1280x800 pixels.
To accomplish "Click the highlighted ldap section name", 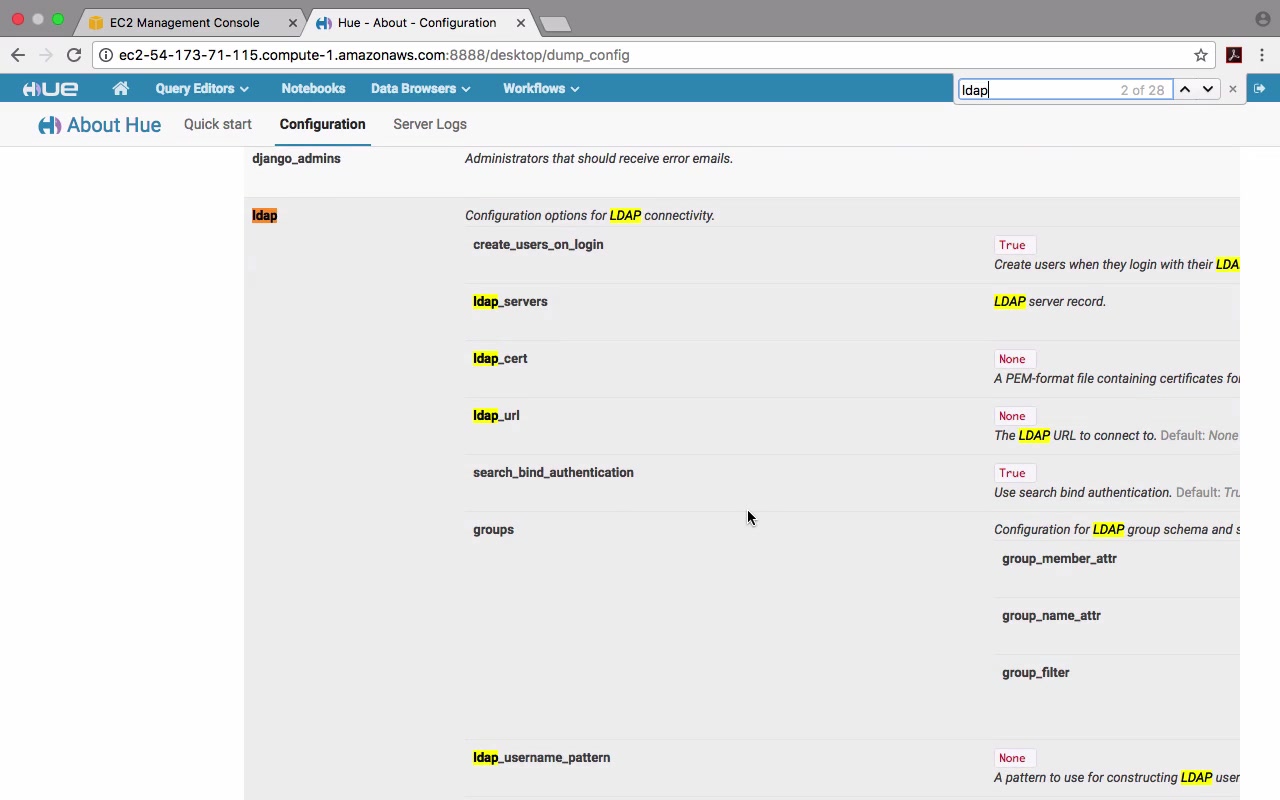I will tap(264, 215).
